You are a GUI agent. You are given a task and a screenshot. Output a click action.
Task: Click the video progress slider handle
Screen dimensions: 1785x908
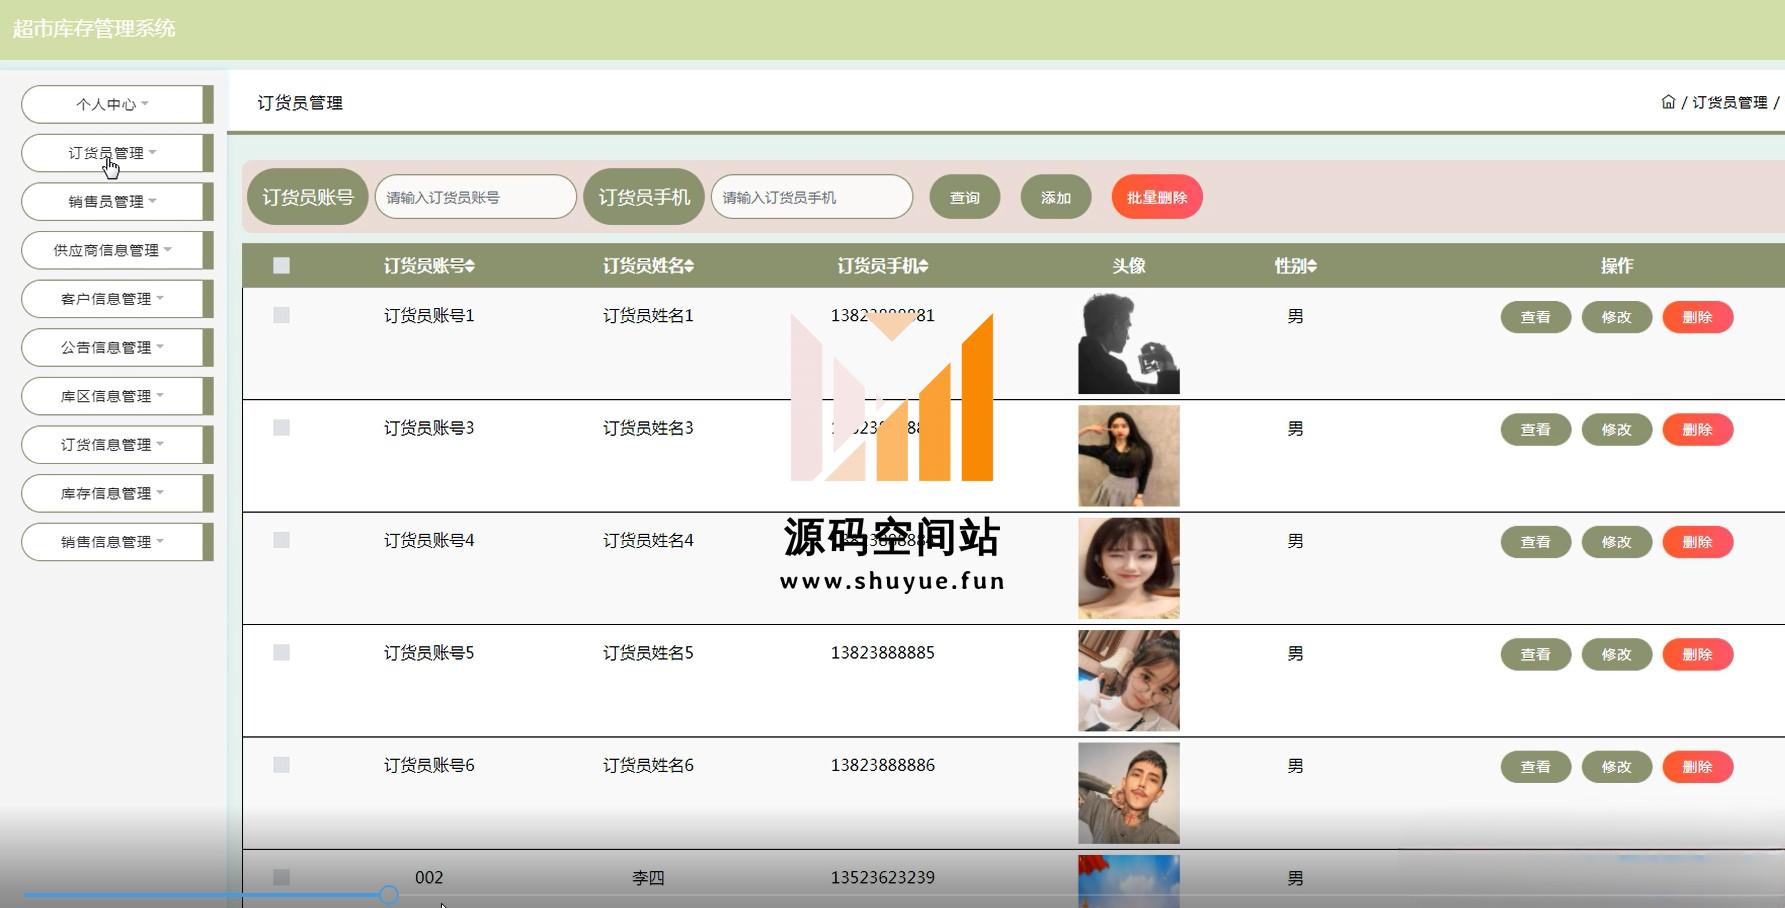[x=389, y=895]
